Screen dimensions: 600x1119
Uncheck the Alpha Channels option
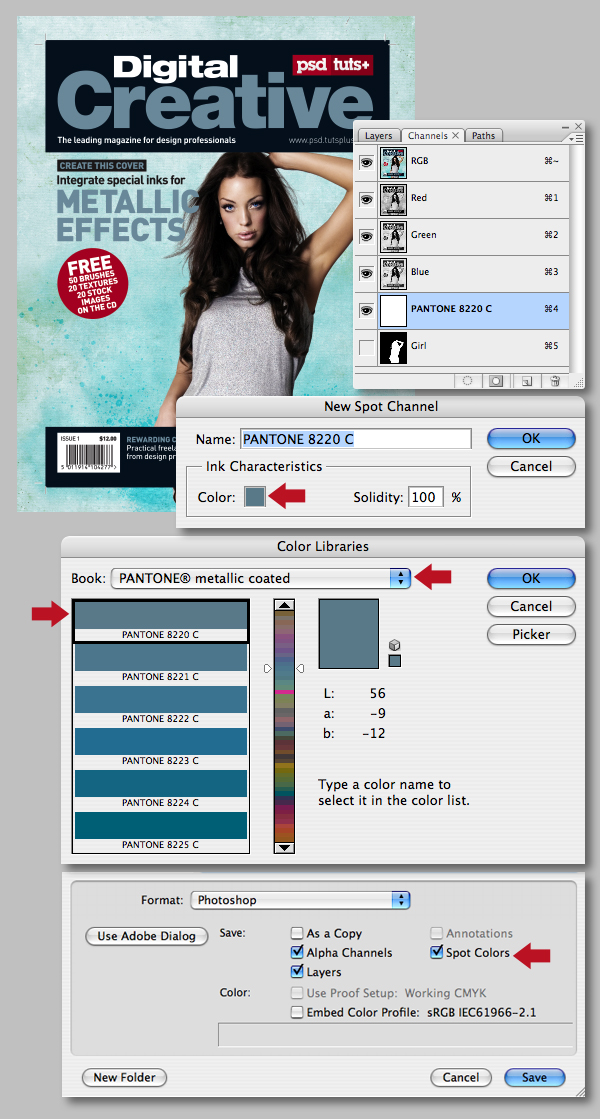click(x=297, y=952)
